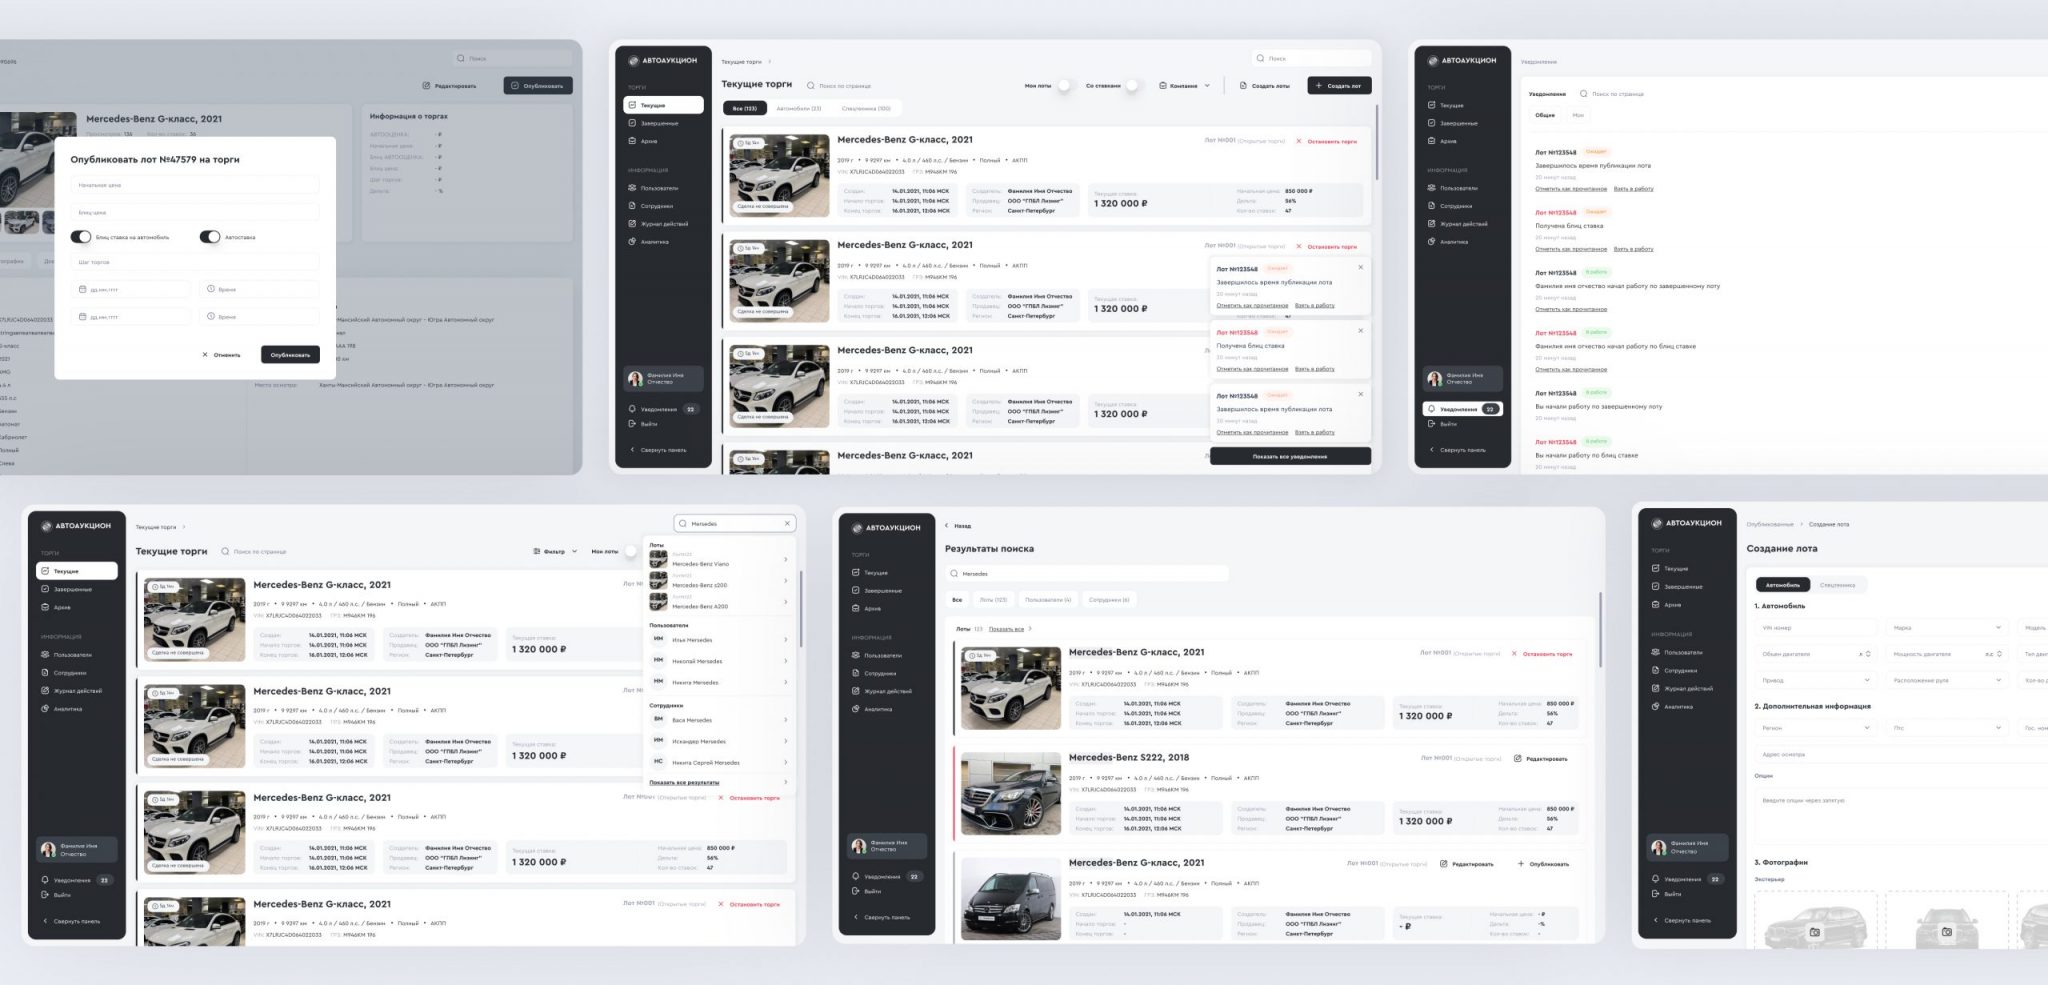Screen dimensions: 2048x985
Task: Click 'Отменить' in the publish dialog
Action: [x=221, y=355]
